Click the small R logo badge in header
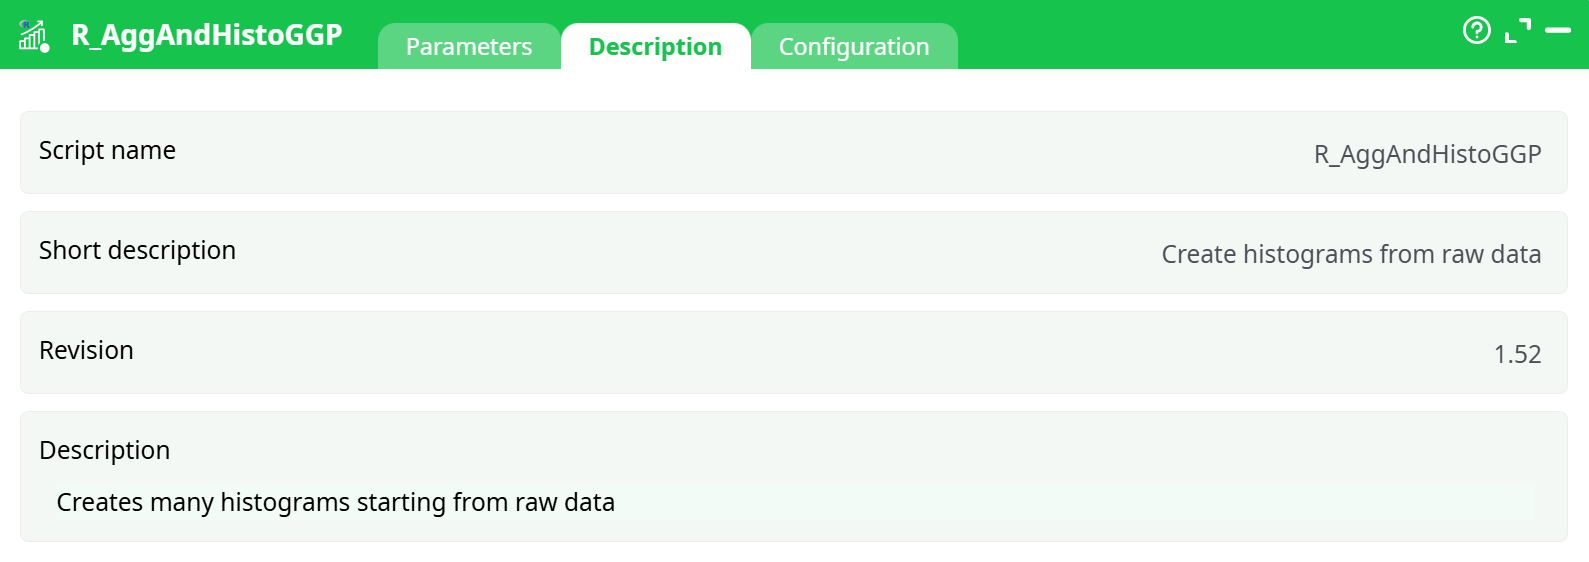Viewport: 1589px width, 562px height. point(25,25)
